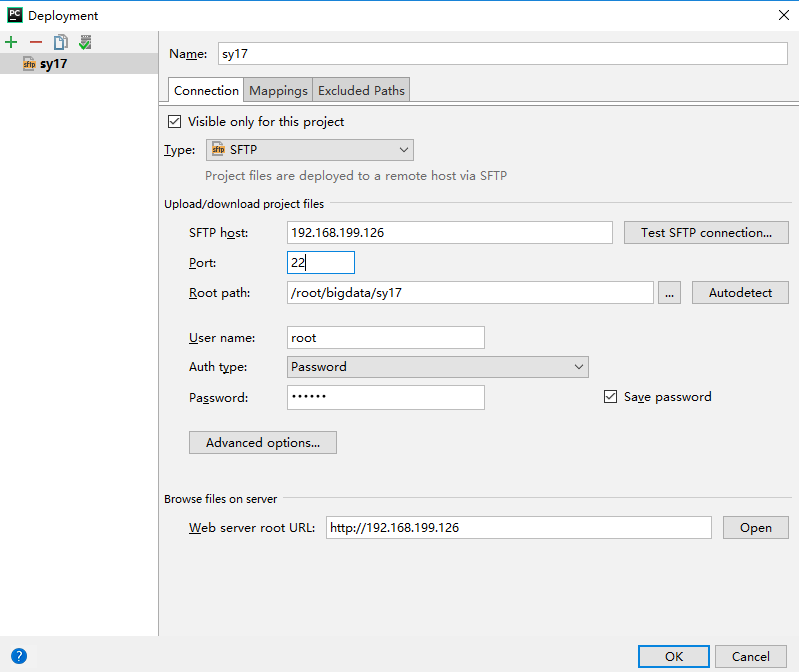Focus the Web server root URL field

click(518, 528)
